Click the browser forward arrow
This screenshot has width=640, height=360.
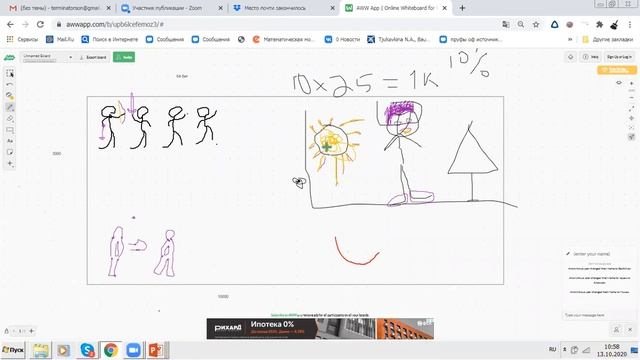click(x=25, y=24)
